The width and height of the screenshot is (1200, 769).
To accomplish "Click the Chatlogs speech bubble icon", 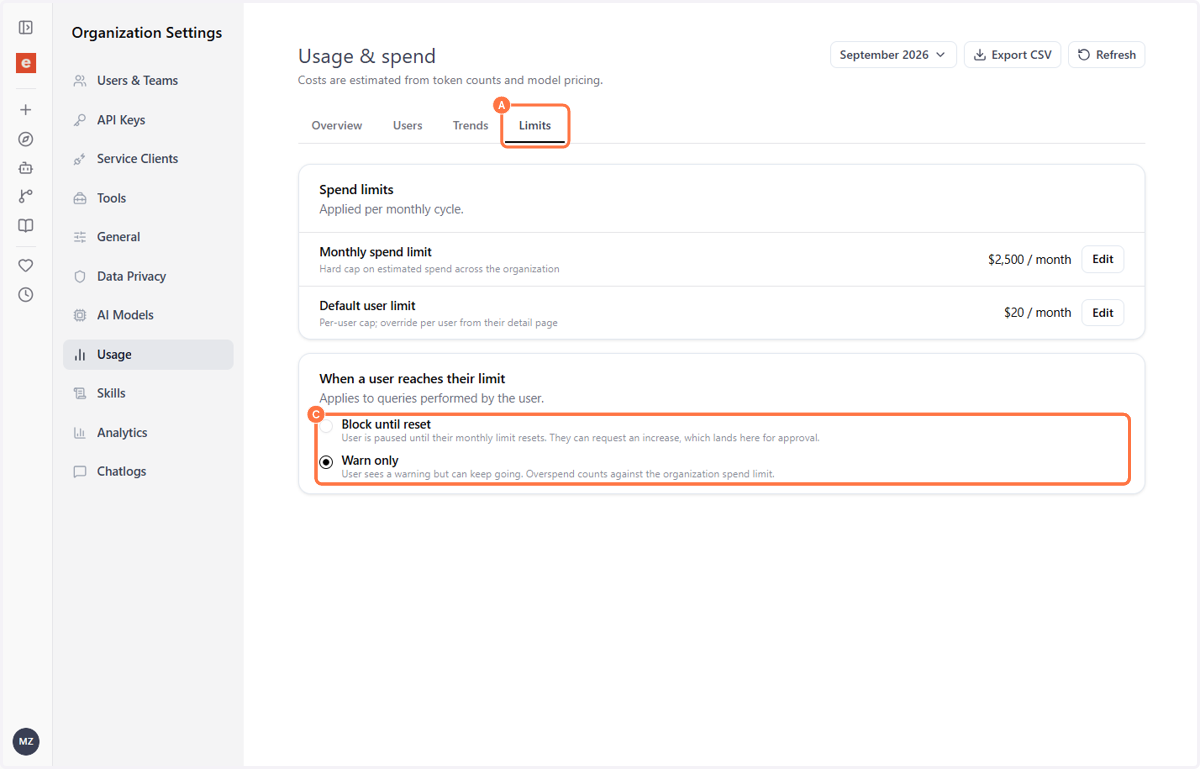I will 80,472.
